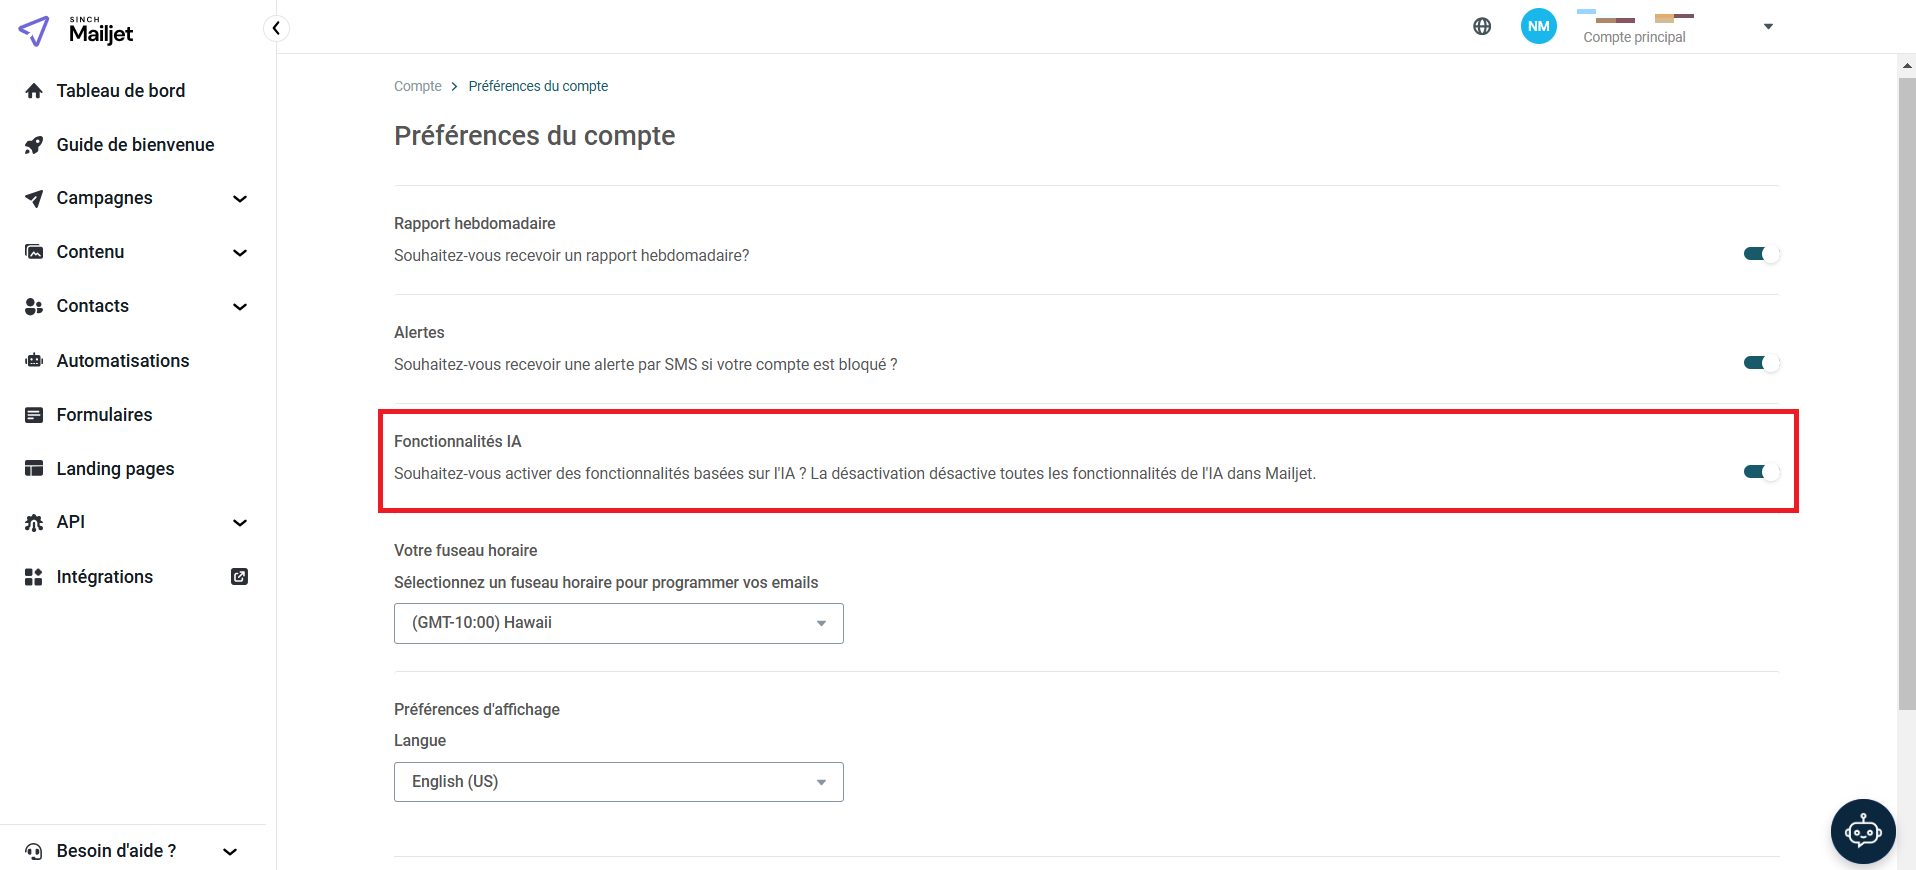The image size is (1916, 870).
Task: Expand the Campagnes menu chevron
Action: (x=240, y=199)
